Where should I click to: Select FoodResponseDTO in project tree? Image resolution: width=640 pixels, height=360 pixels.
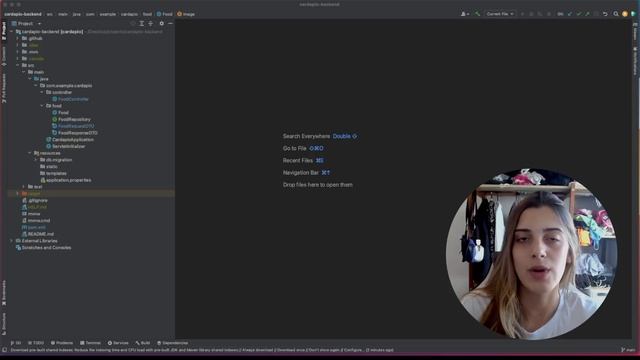pyautogui.click(x=75, y=133)
